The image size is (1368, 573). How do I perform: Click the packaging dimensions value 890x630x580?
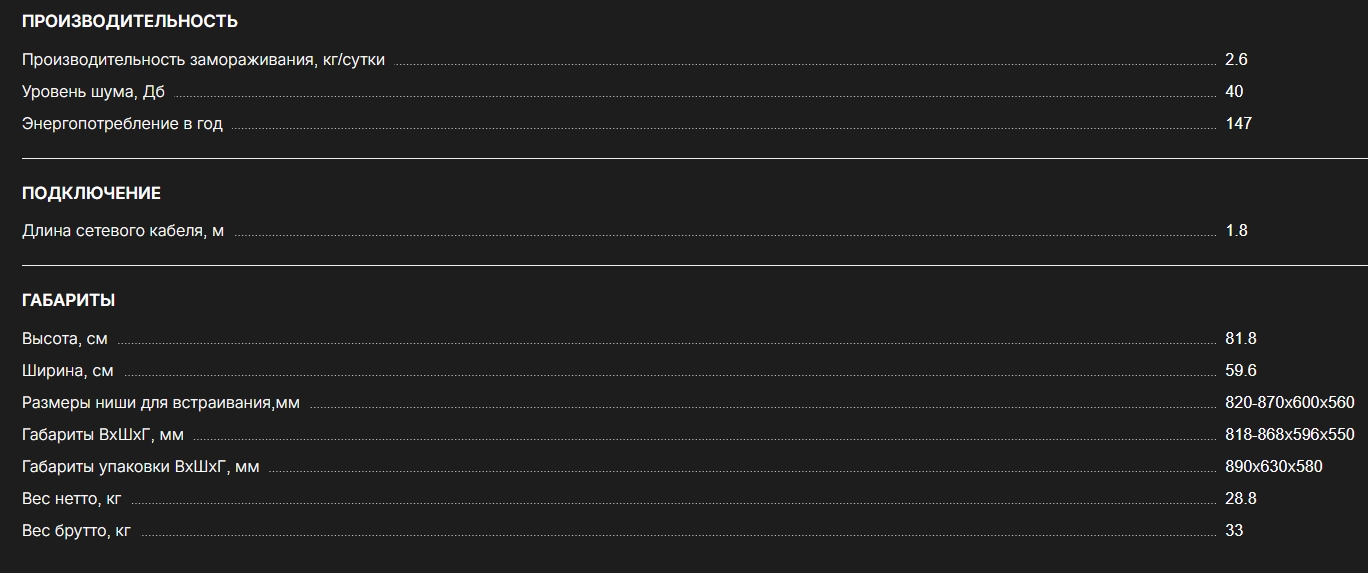[1273, 467]
